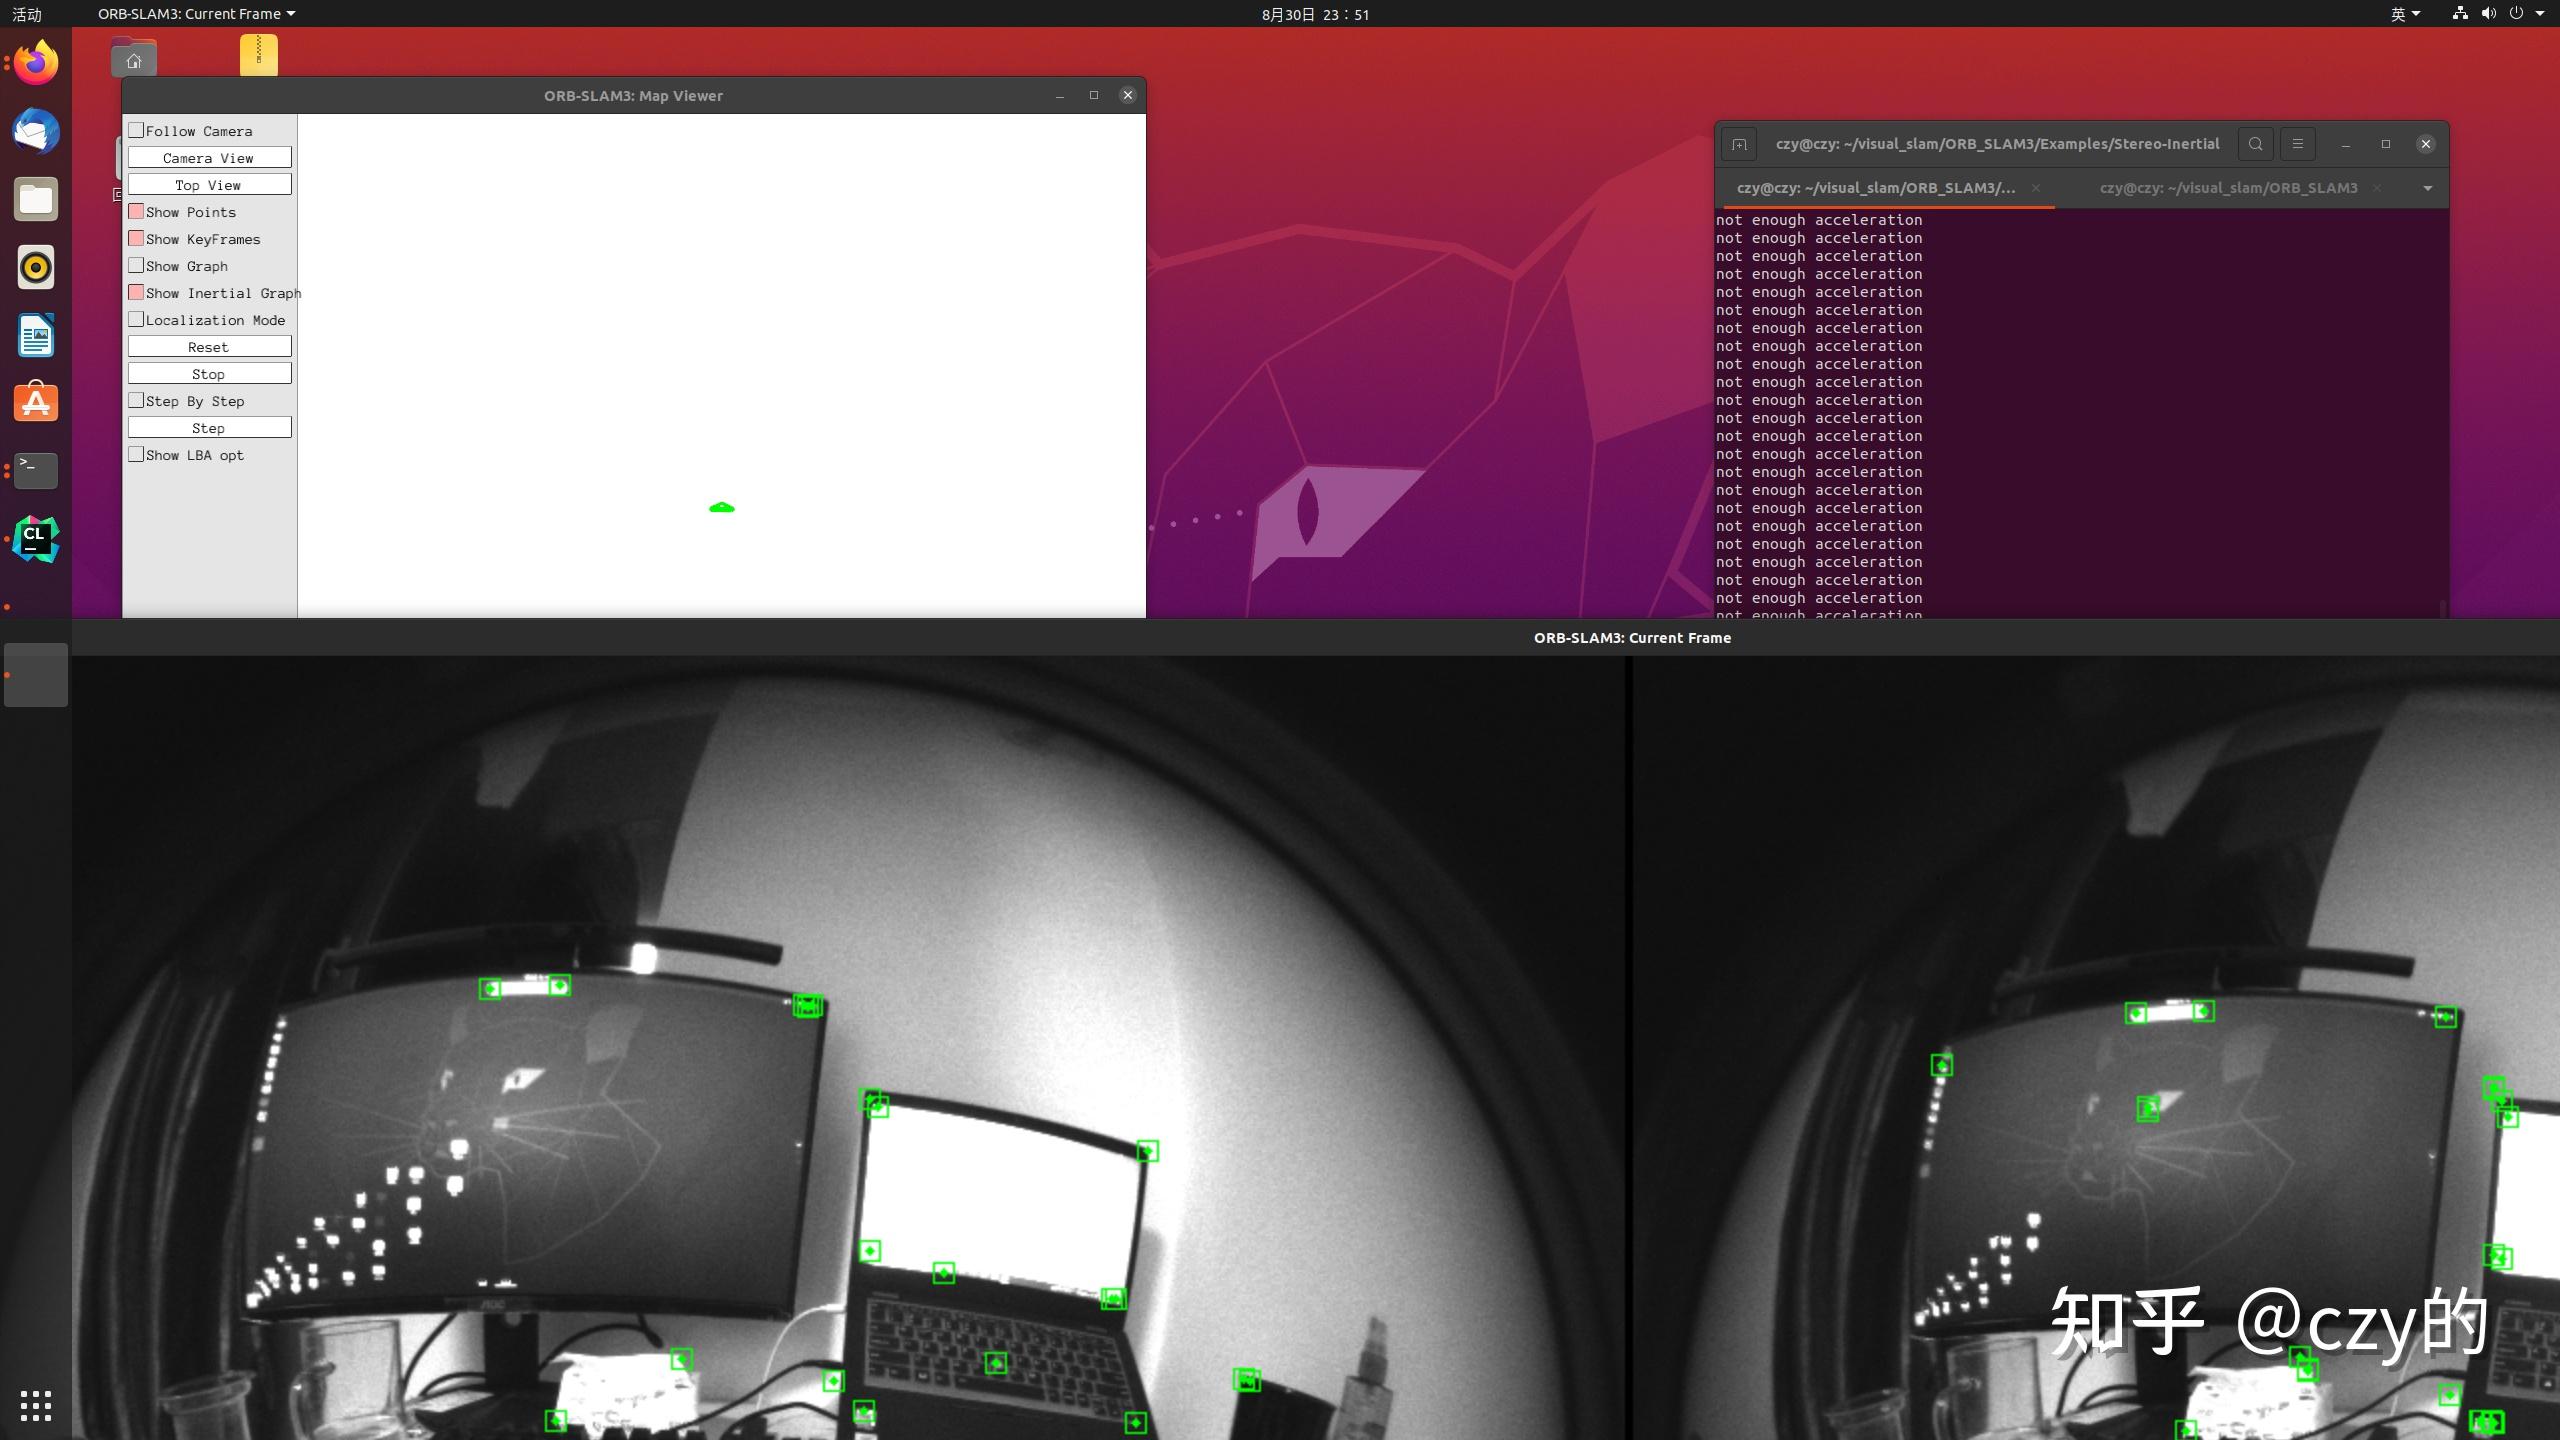Open the input language dropdown
Screen dimensions: 2560x1440
(x=2404, y=14)
